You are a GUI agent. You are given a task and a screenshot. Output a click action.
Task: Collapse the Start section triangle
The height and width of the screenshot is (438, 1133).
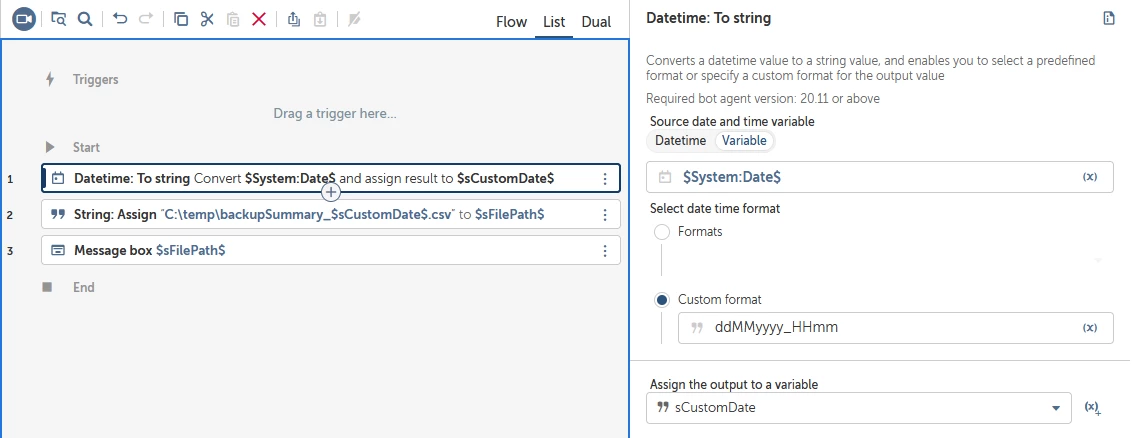point(50,147)
